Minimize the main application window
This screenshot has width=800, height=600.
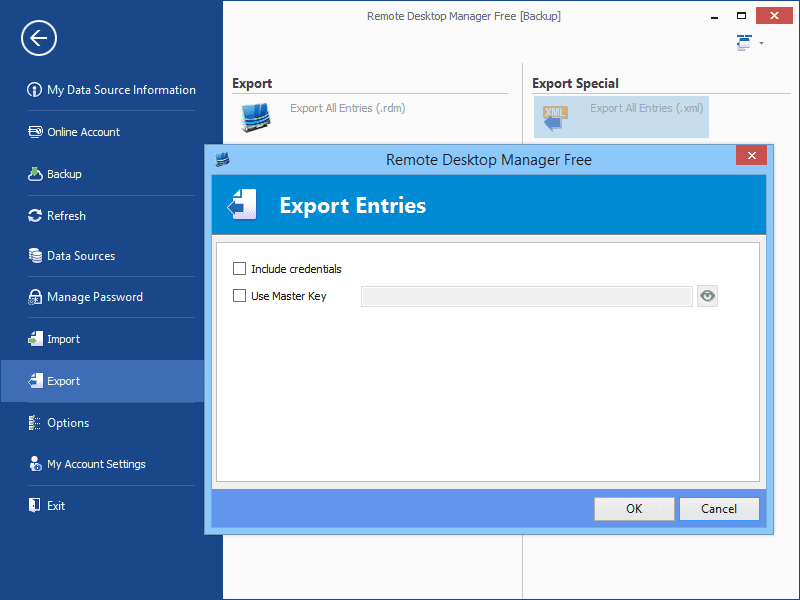pos(714,17)
